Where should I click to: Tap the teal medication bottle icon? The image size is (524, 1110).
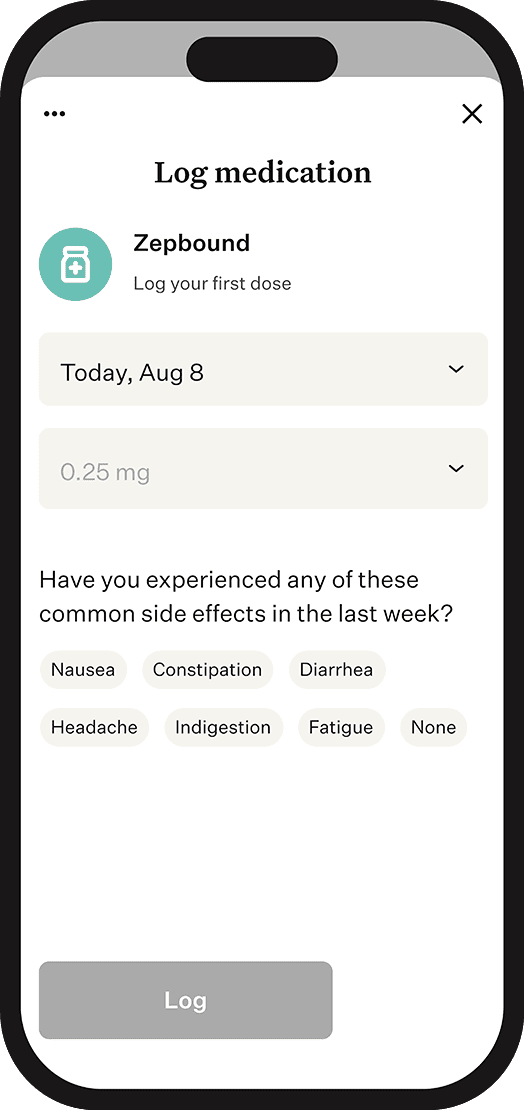75,265
